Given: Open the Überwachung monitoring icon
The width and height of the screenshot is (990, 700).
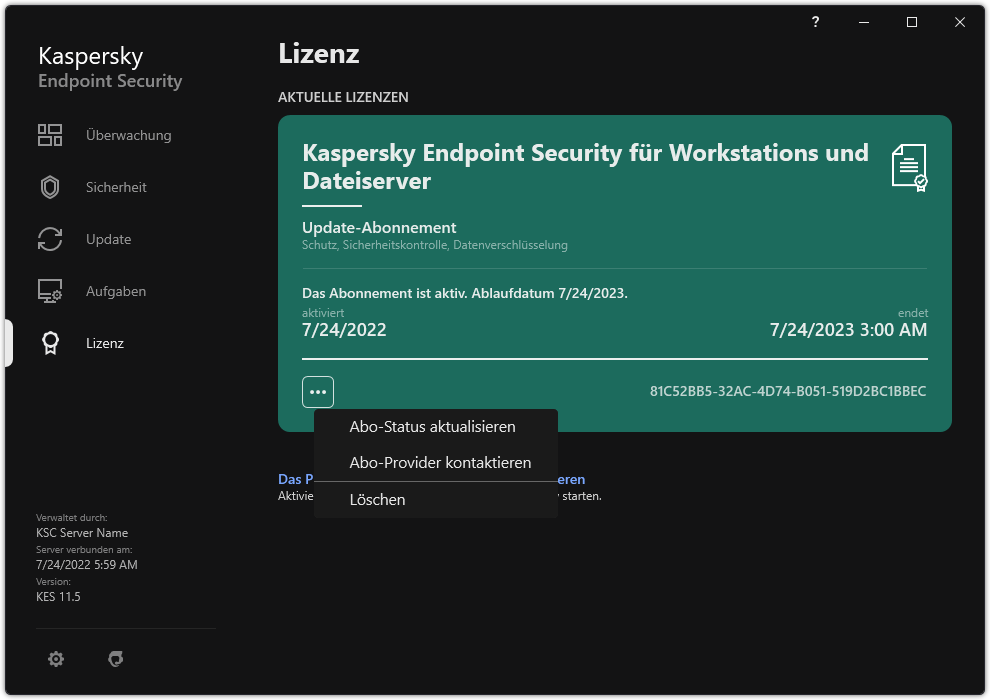Looking at the screenshot, I should pyautogui.click(x=50, y=134).
